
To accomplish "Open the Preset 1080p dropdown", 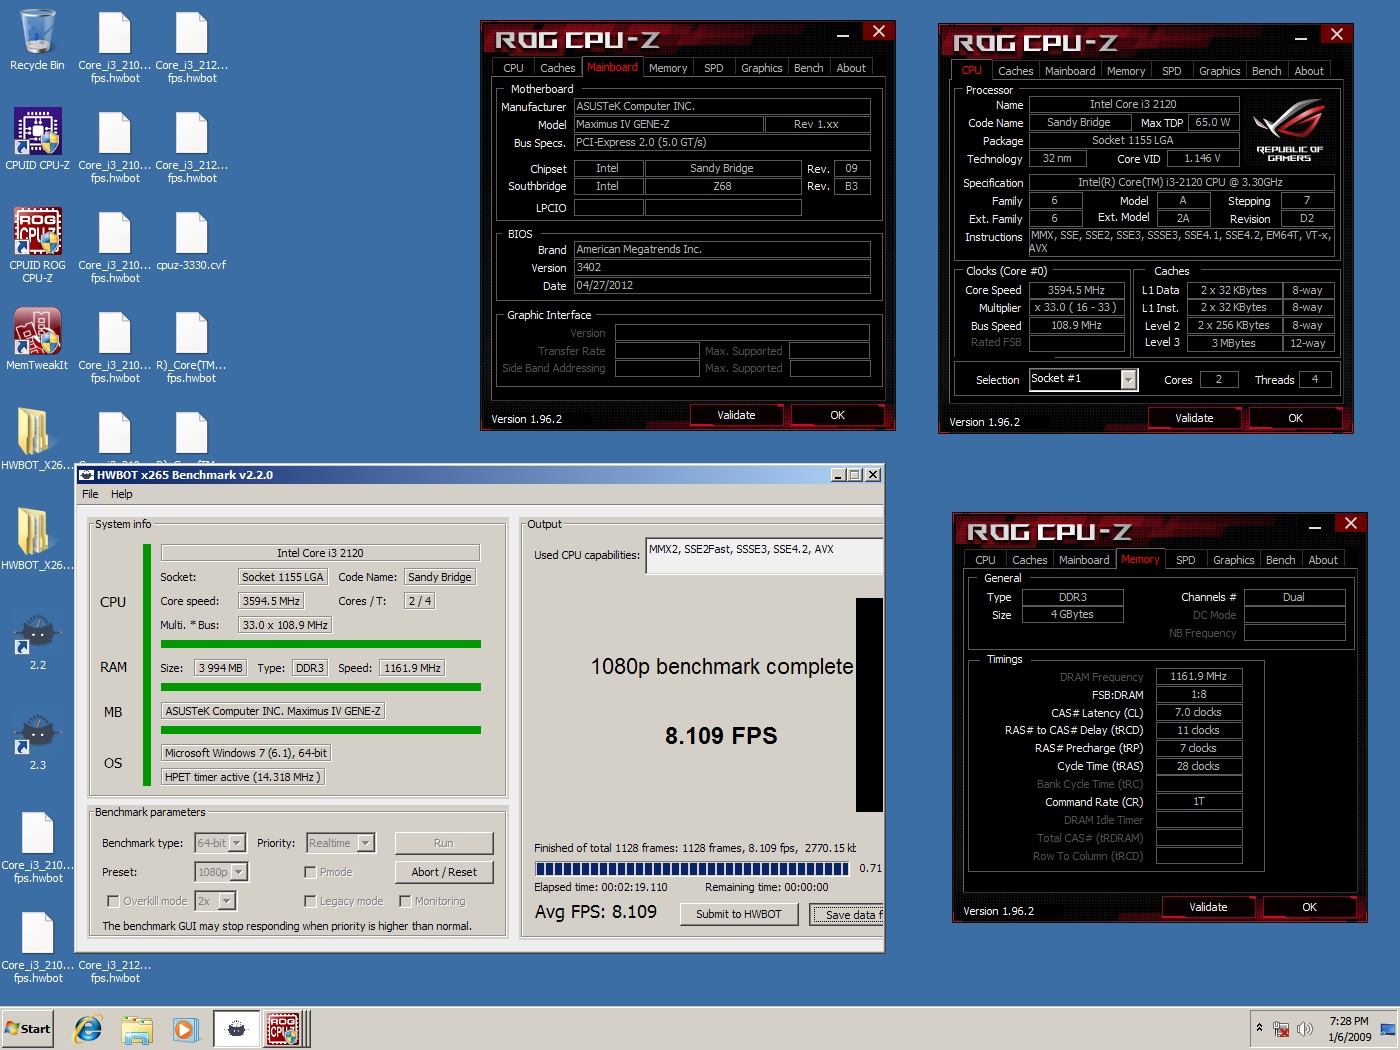I will coord(239,872).
